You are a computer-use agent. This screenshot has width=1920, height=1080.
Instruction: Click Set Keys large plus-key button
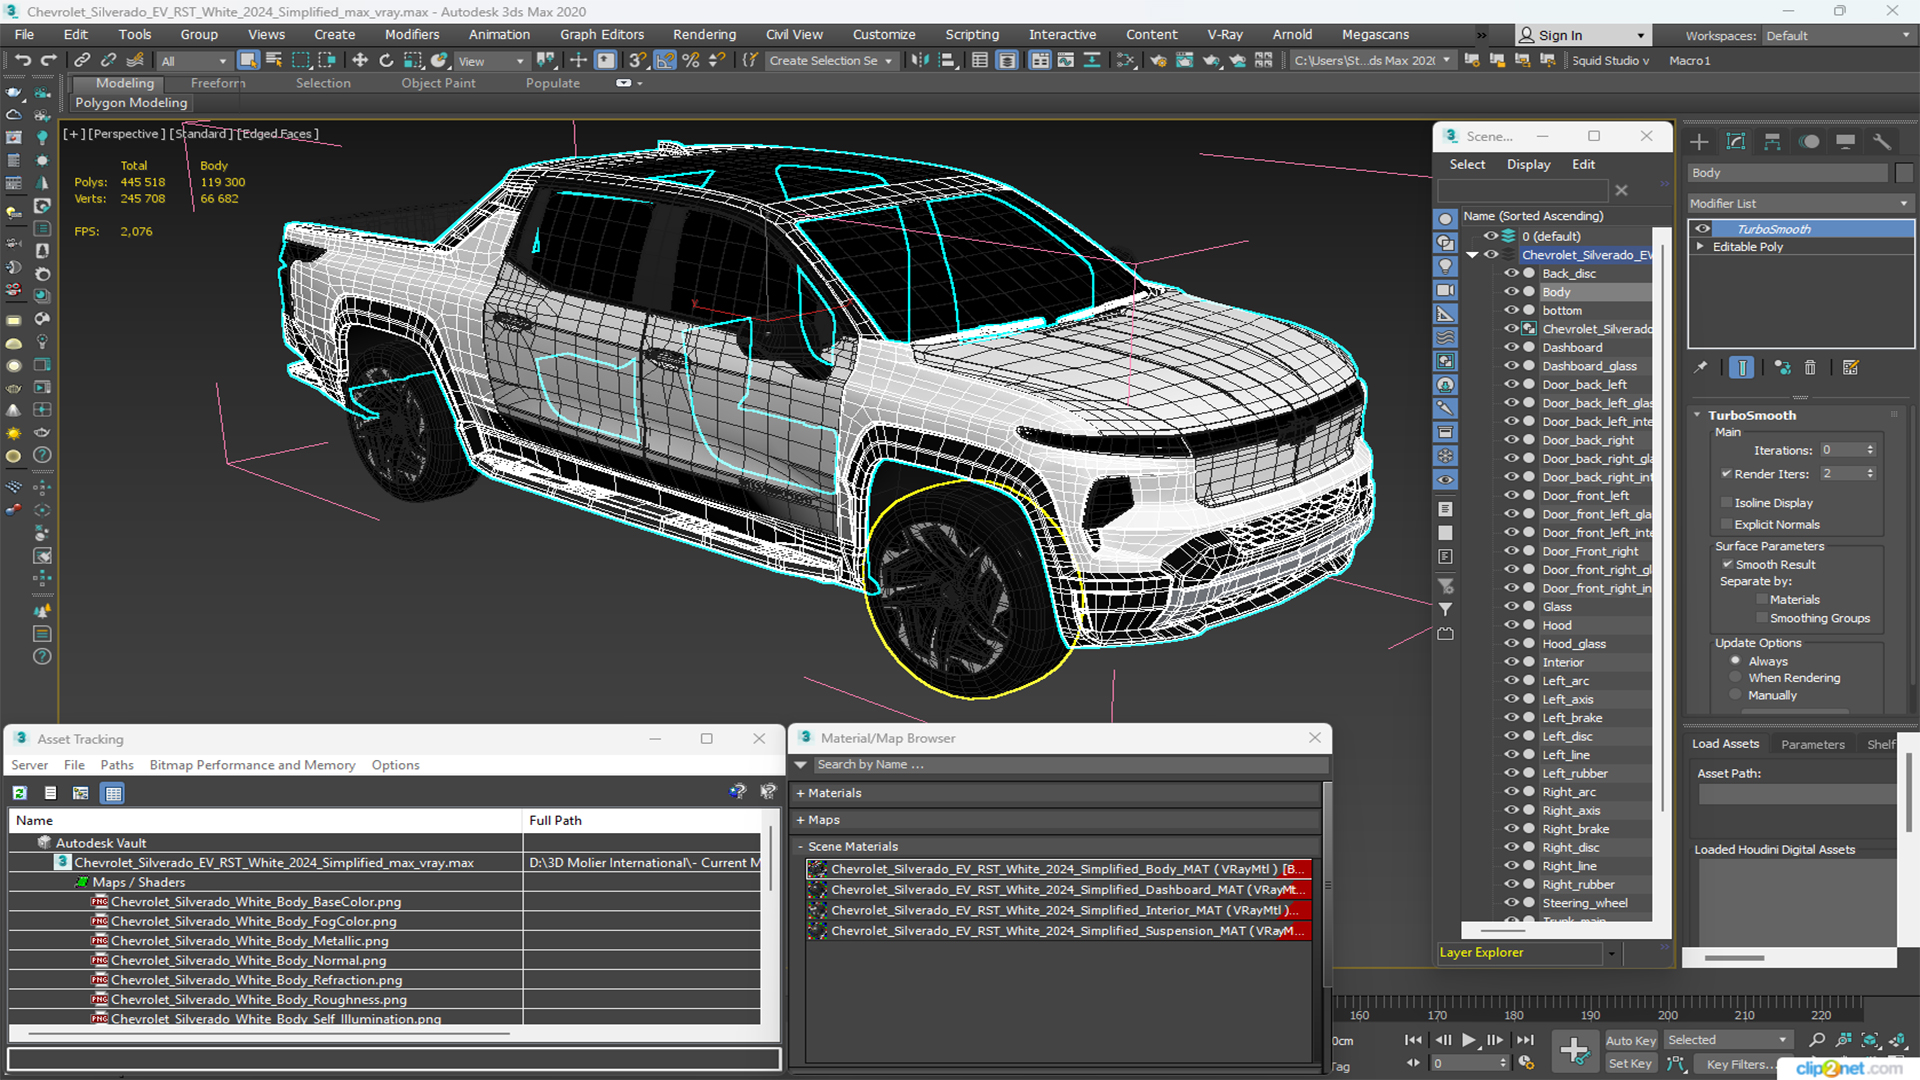coord(1574,1051)
